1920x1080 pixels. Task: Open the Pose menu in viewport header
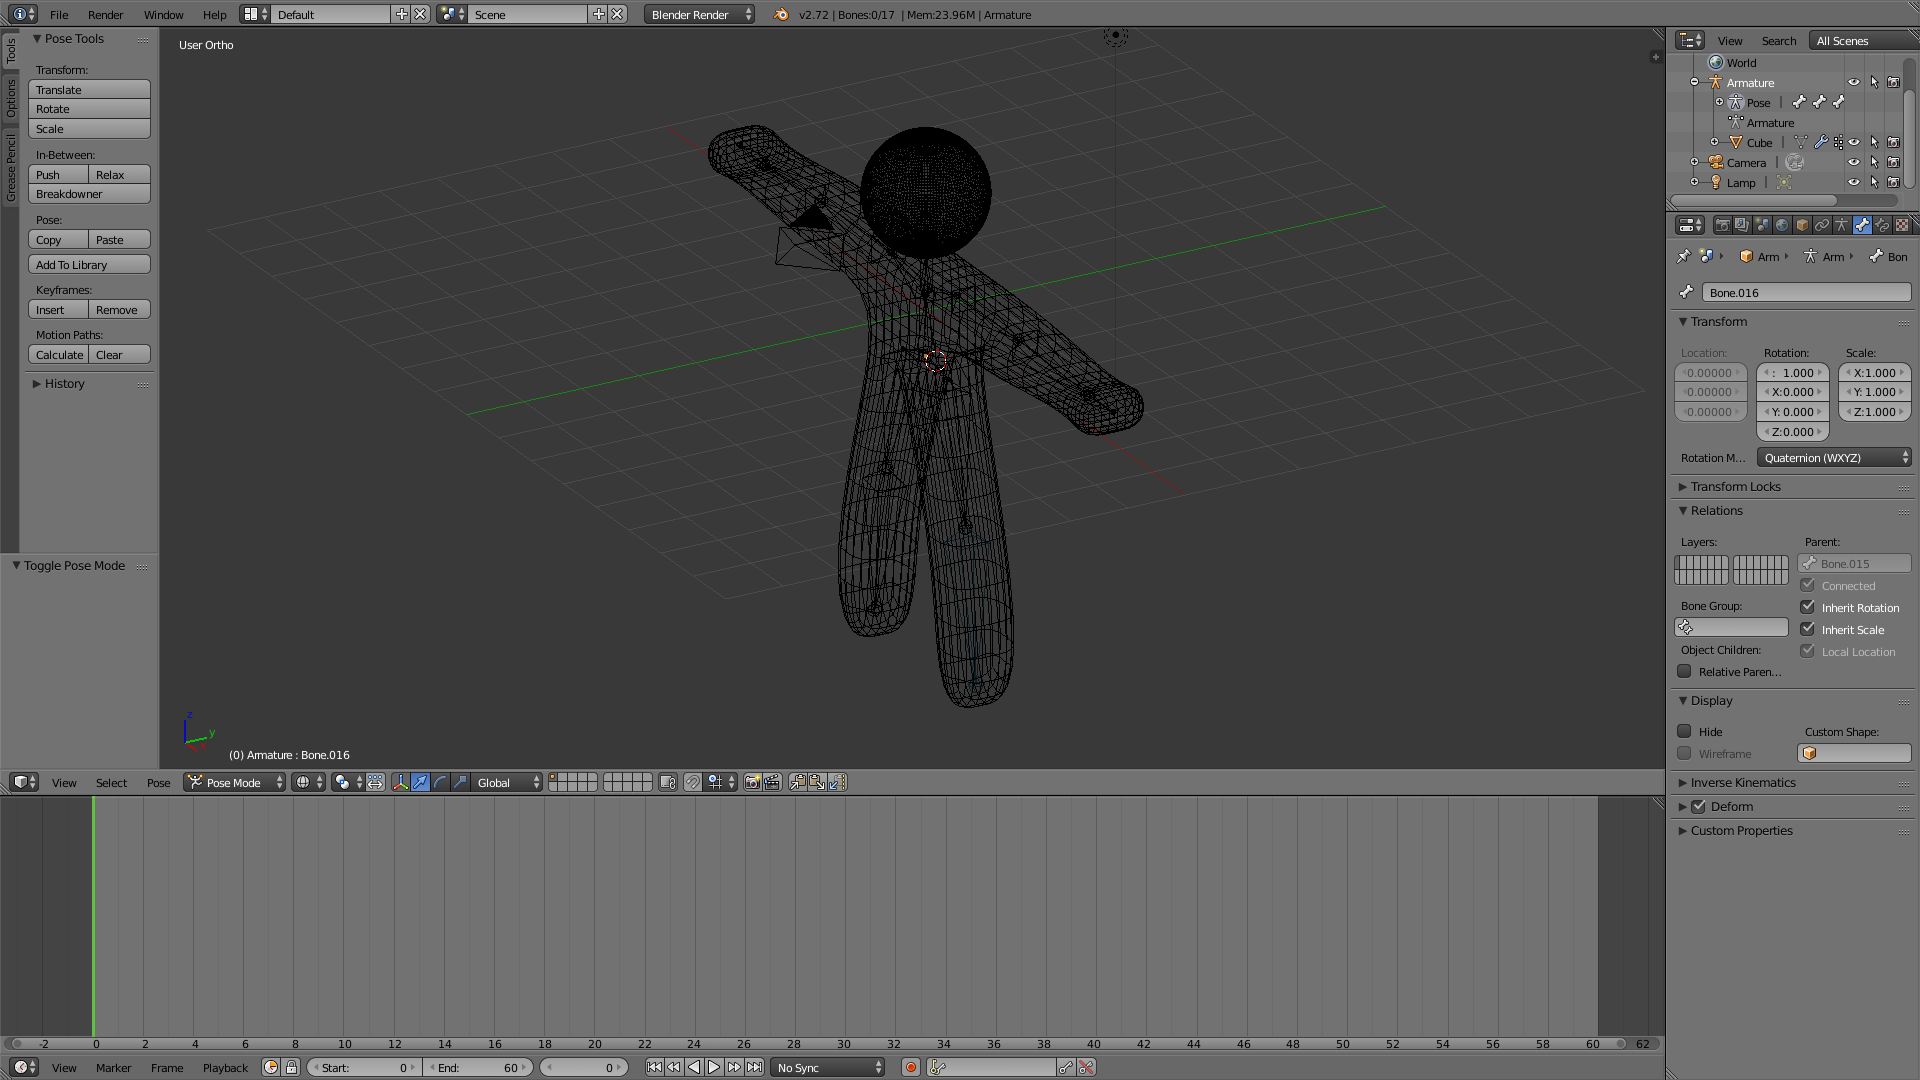[158, 782]
